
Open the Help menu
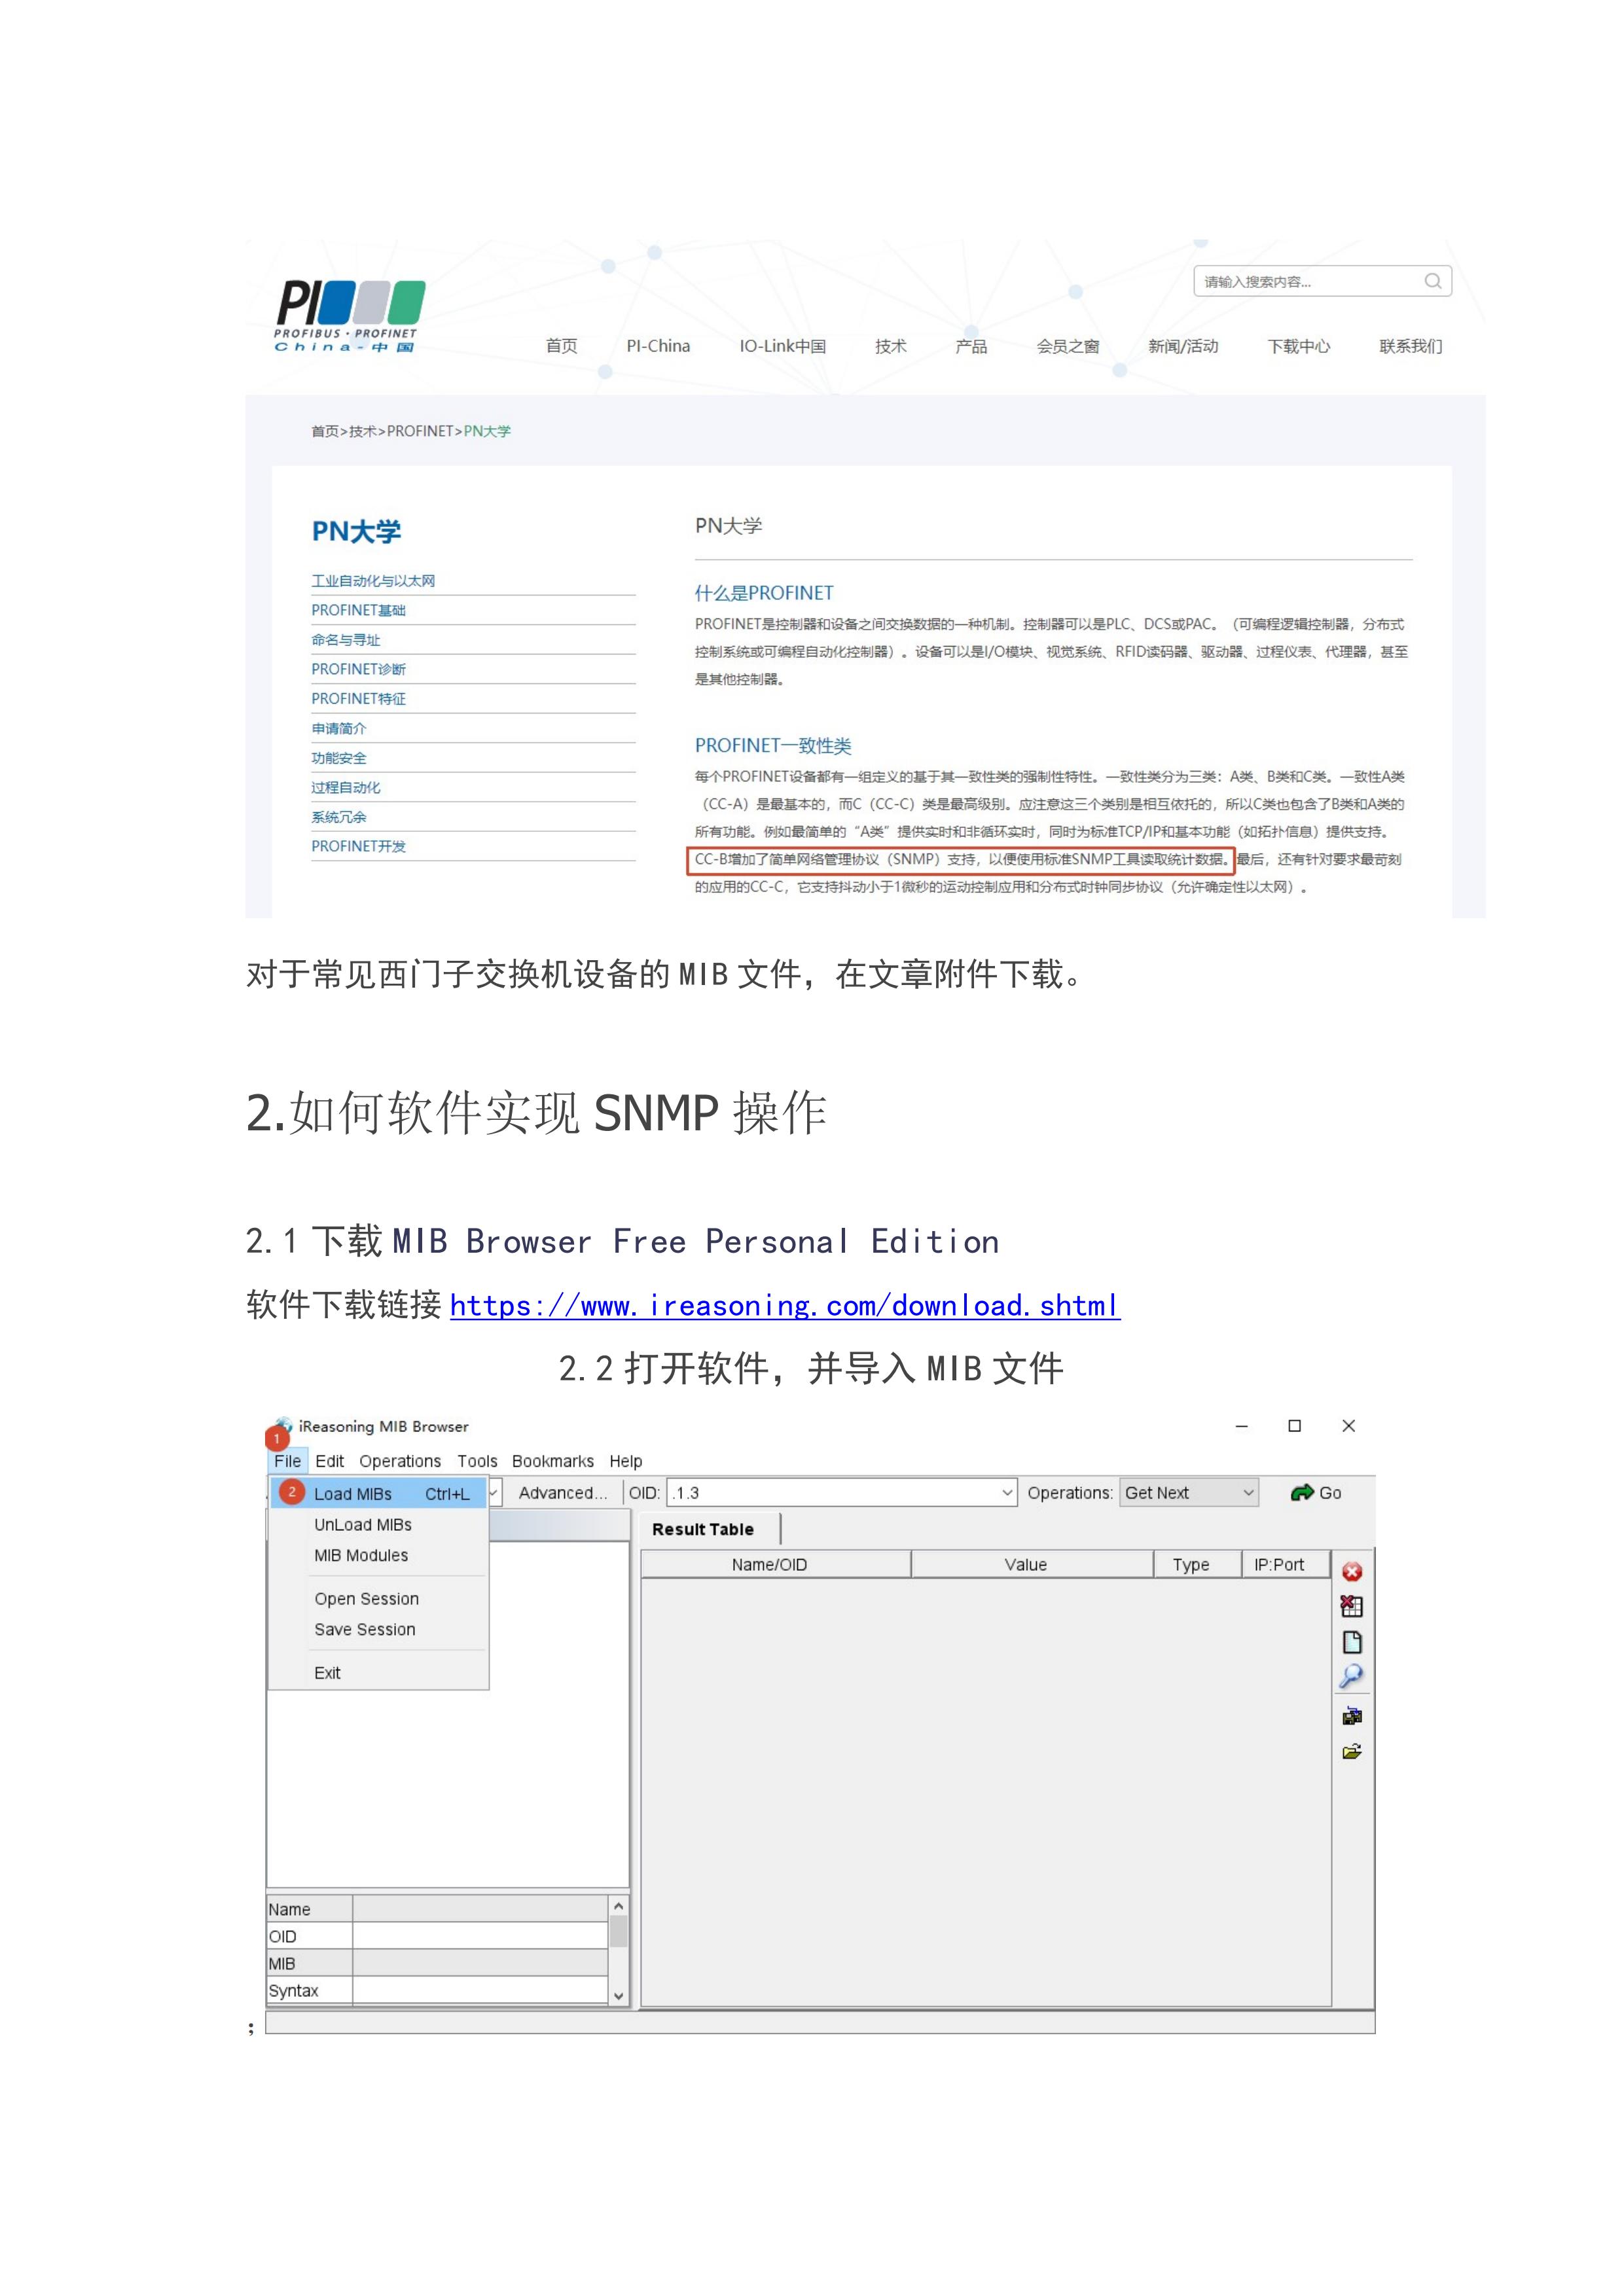pyautogui.click(x=626, y=1461)
